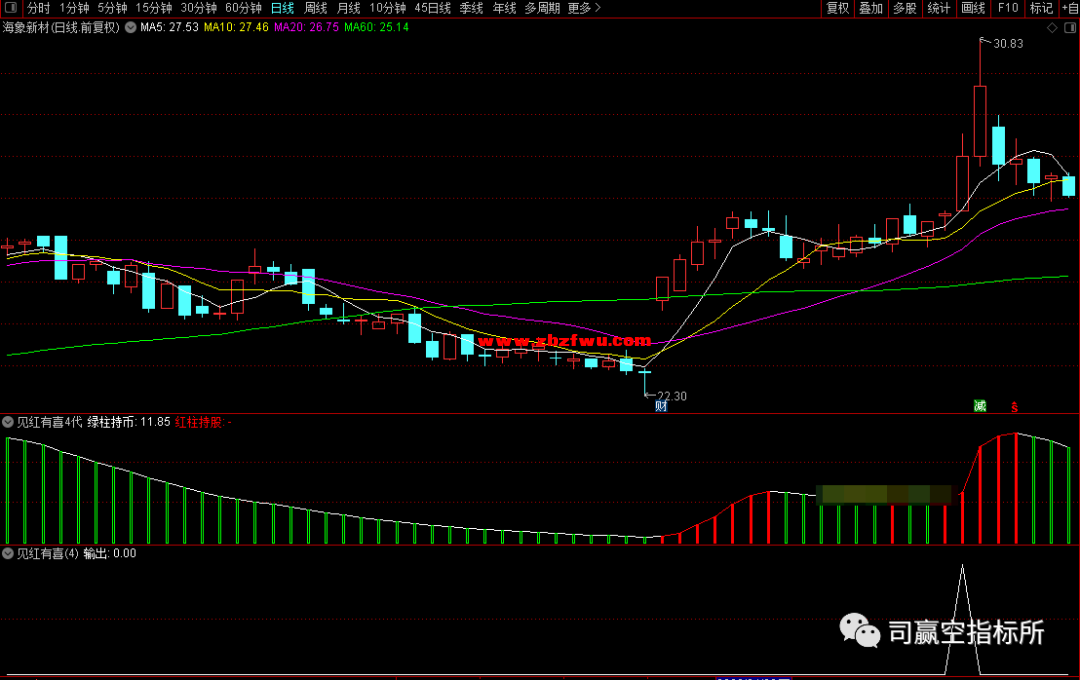Click the red 红柱持股 label
The image size is (1080, 680).
pos(203,422)
